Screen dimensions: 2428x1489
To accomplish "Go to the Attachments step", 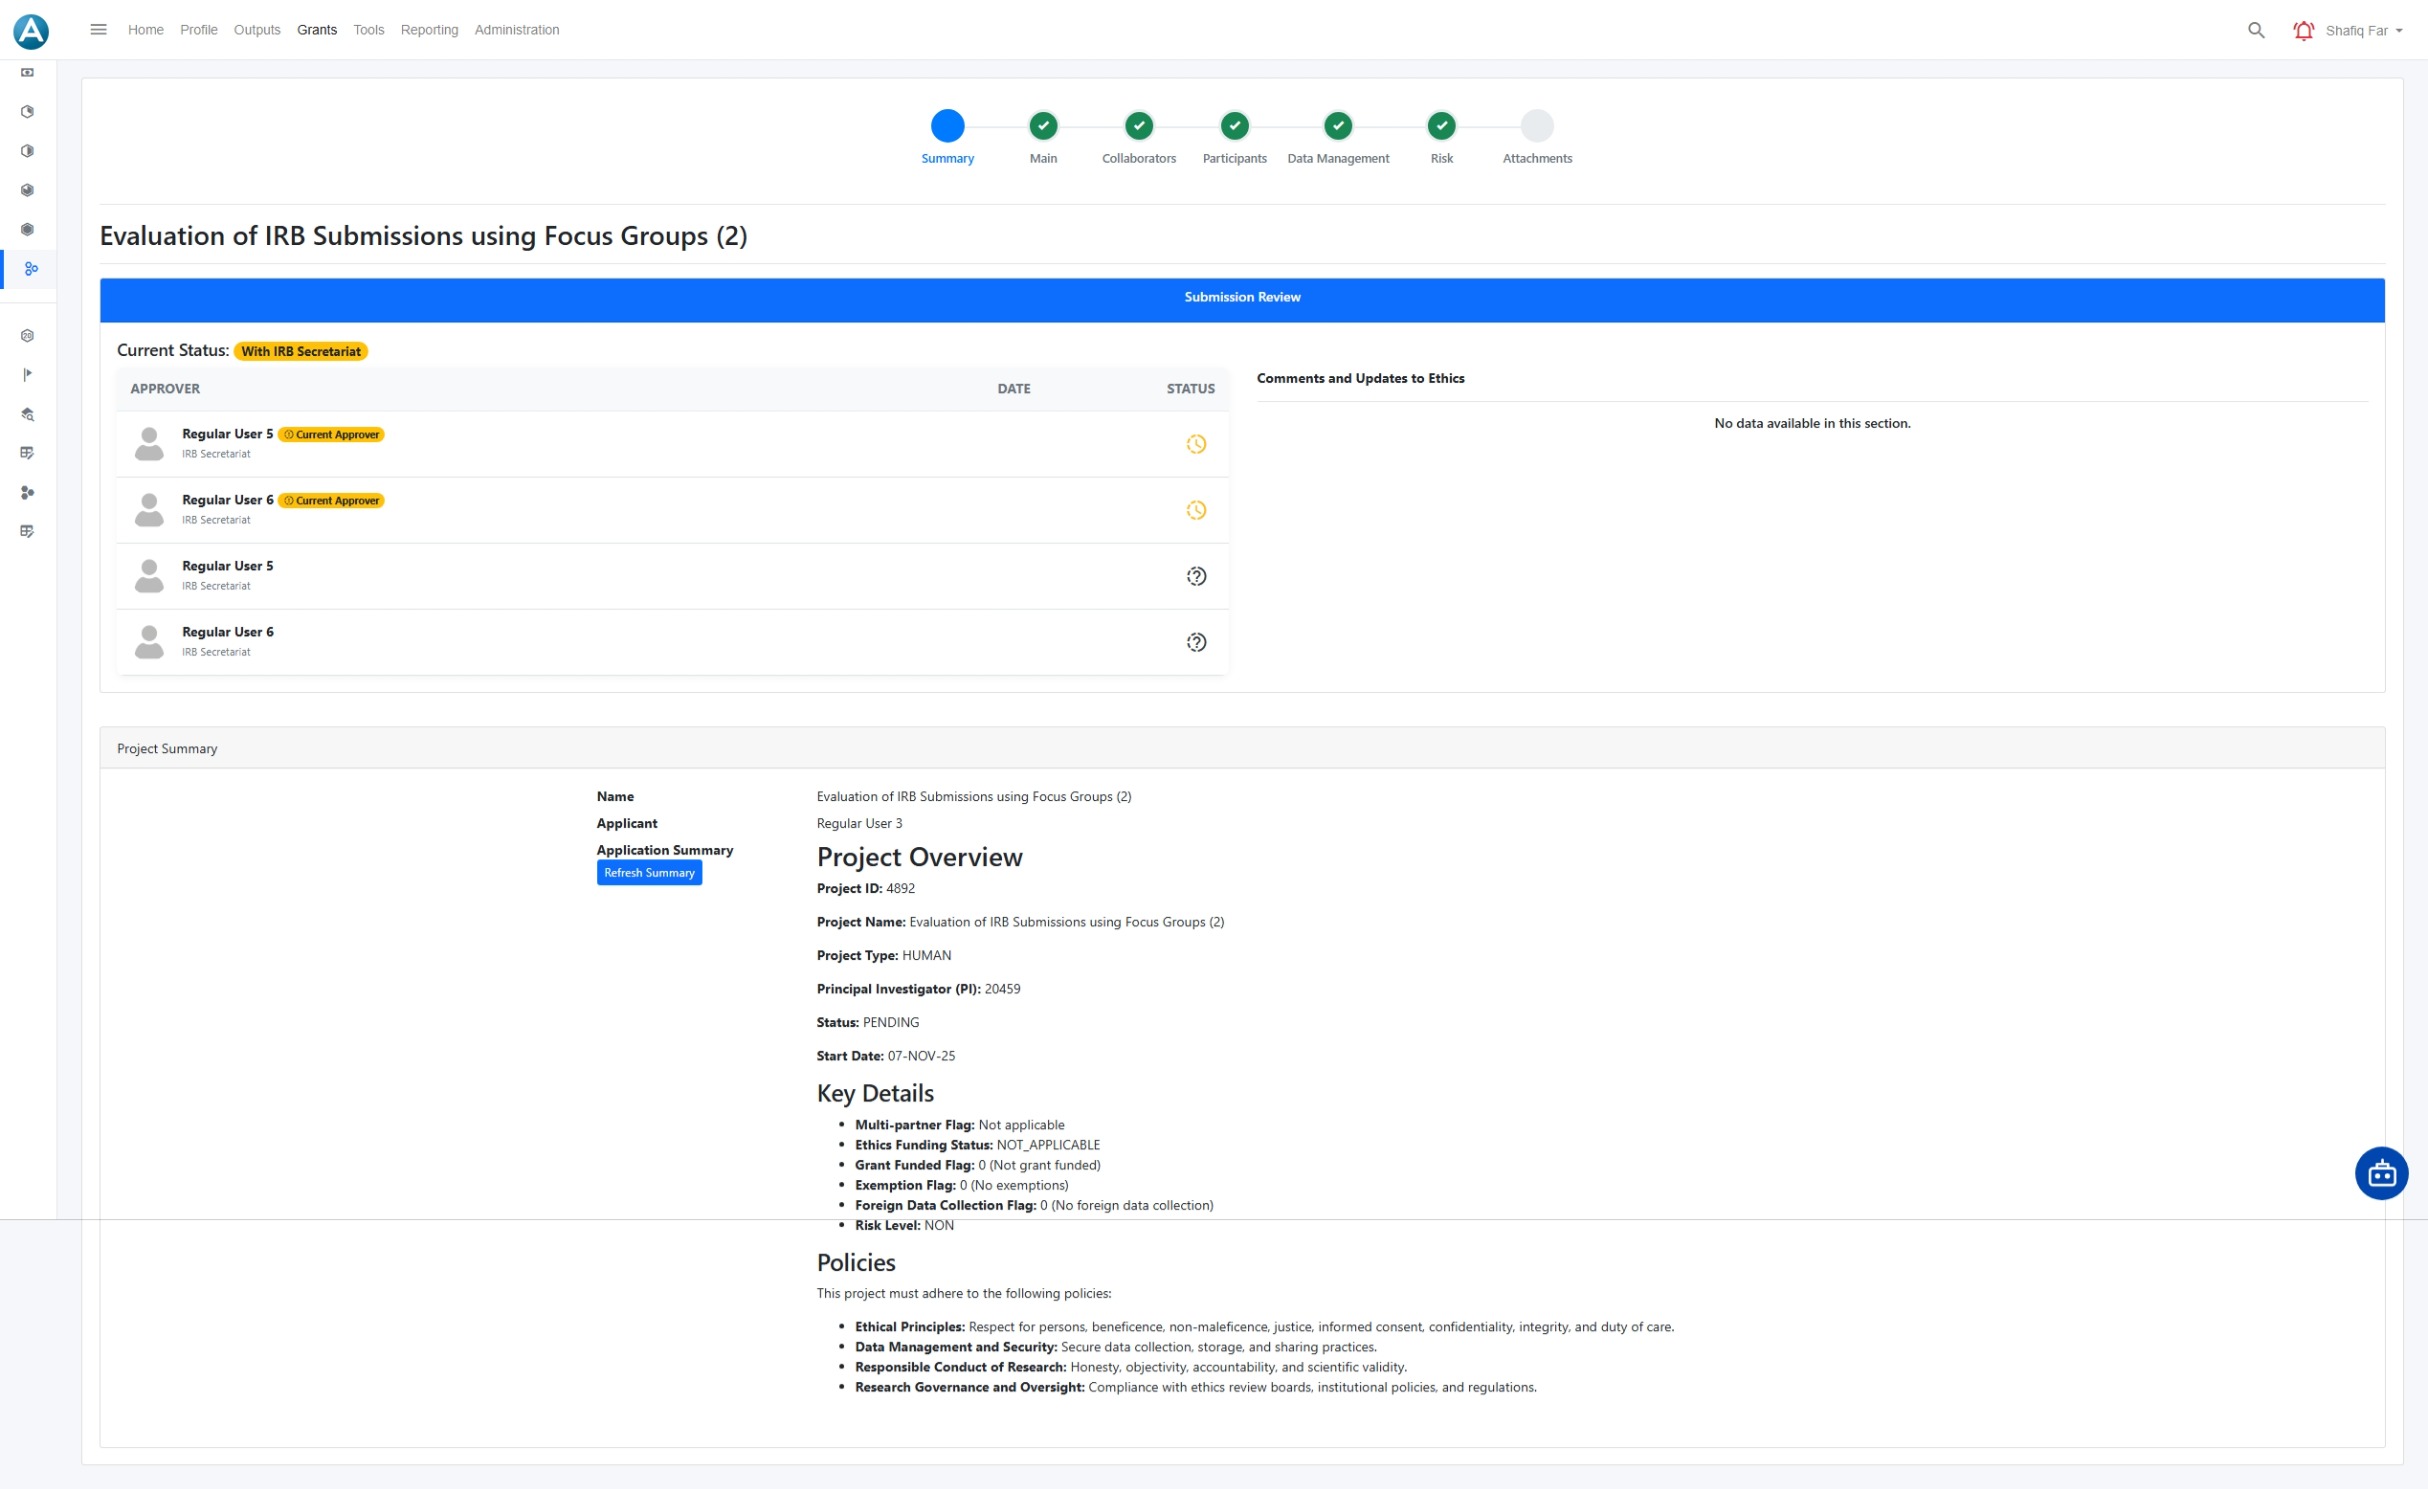I will coord(1536,126).
